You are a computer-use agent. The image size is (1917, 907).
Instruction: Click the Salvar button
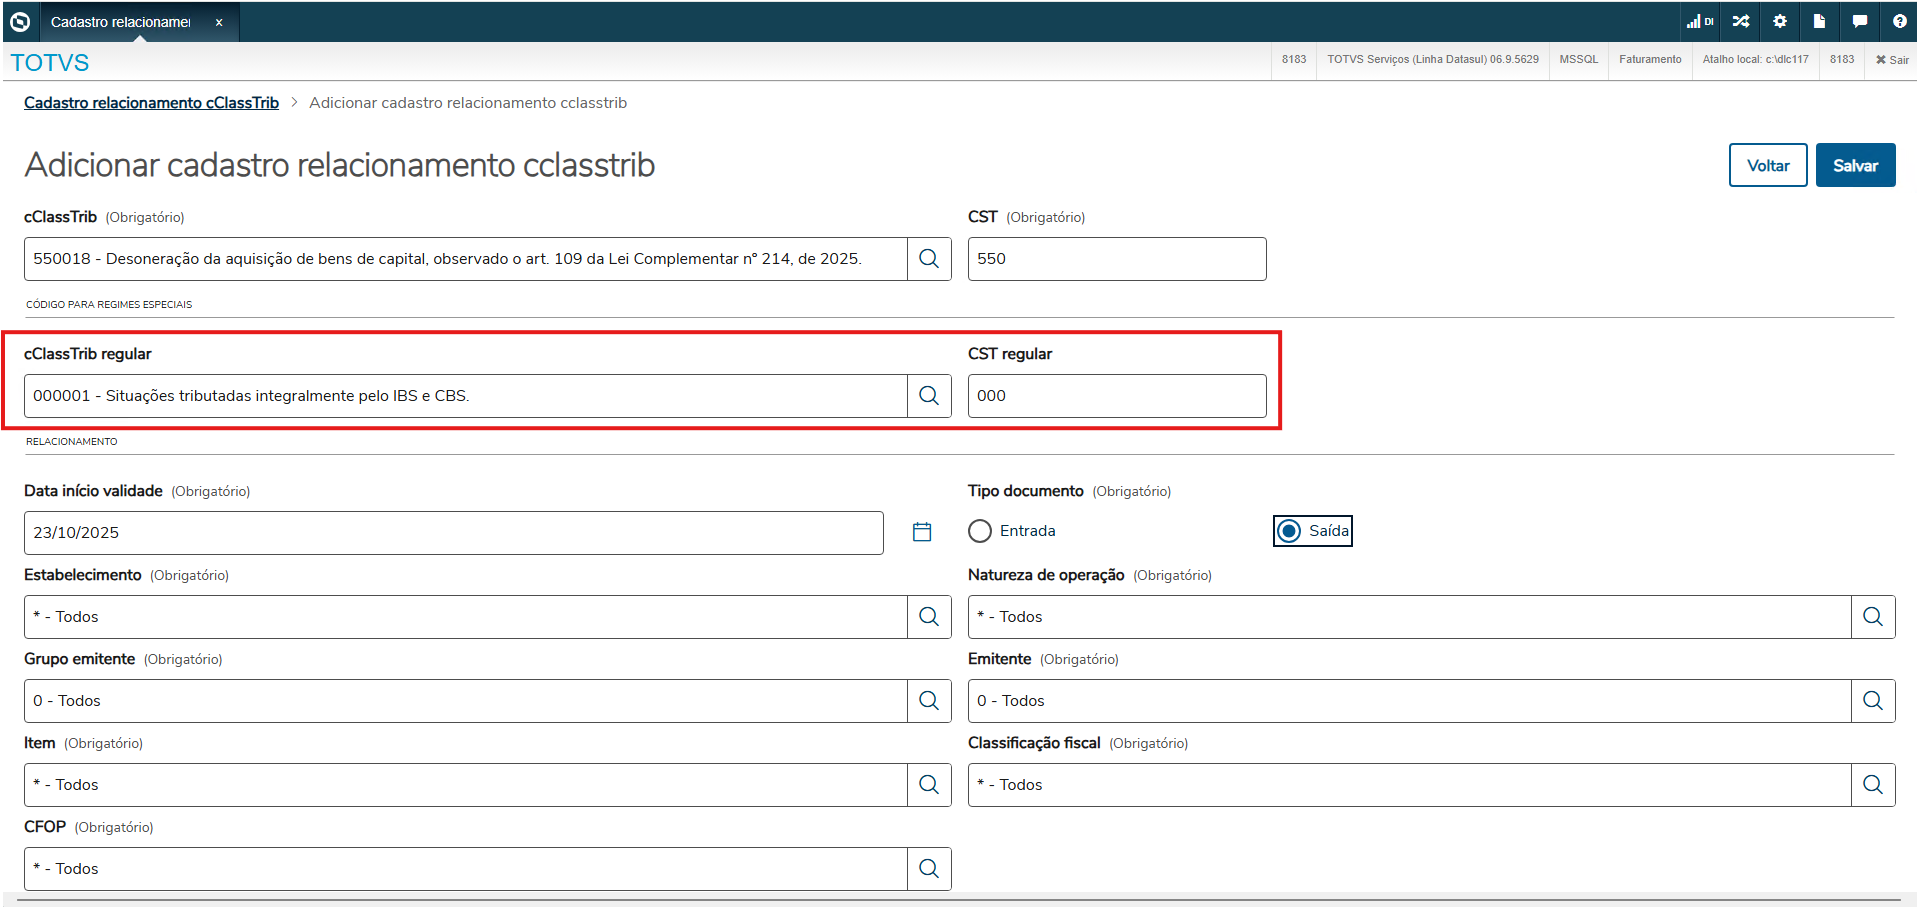(x=1855, y=165)
